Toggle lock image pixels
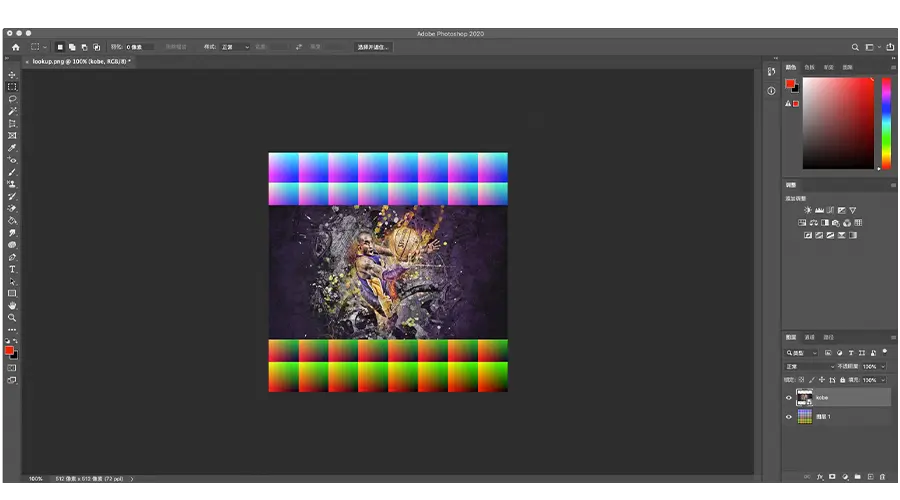Image resolution: width=900 pixels, height=500 pixels. coord(812,379)
